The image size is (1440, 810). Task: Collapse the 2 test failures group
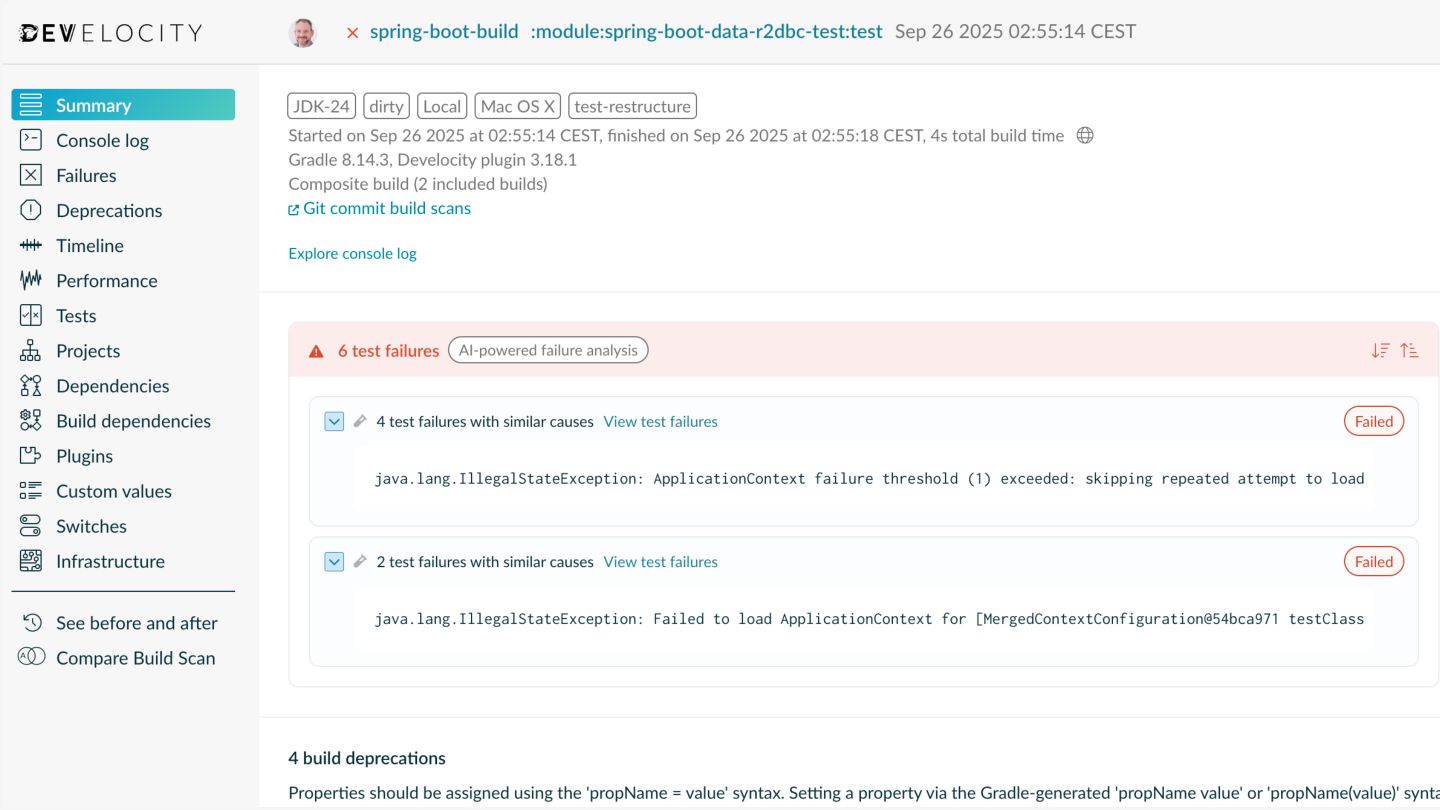[x=334, y=561]
